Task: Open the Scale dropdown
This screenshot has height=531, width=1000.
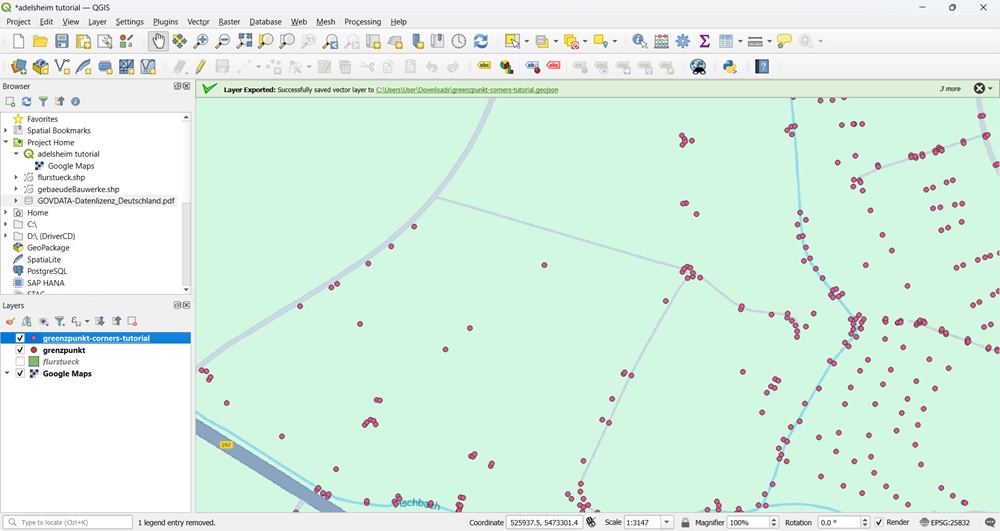Action: point(667,522)
